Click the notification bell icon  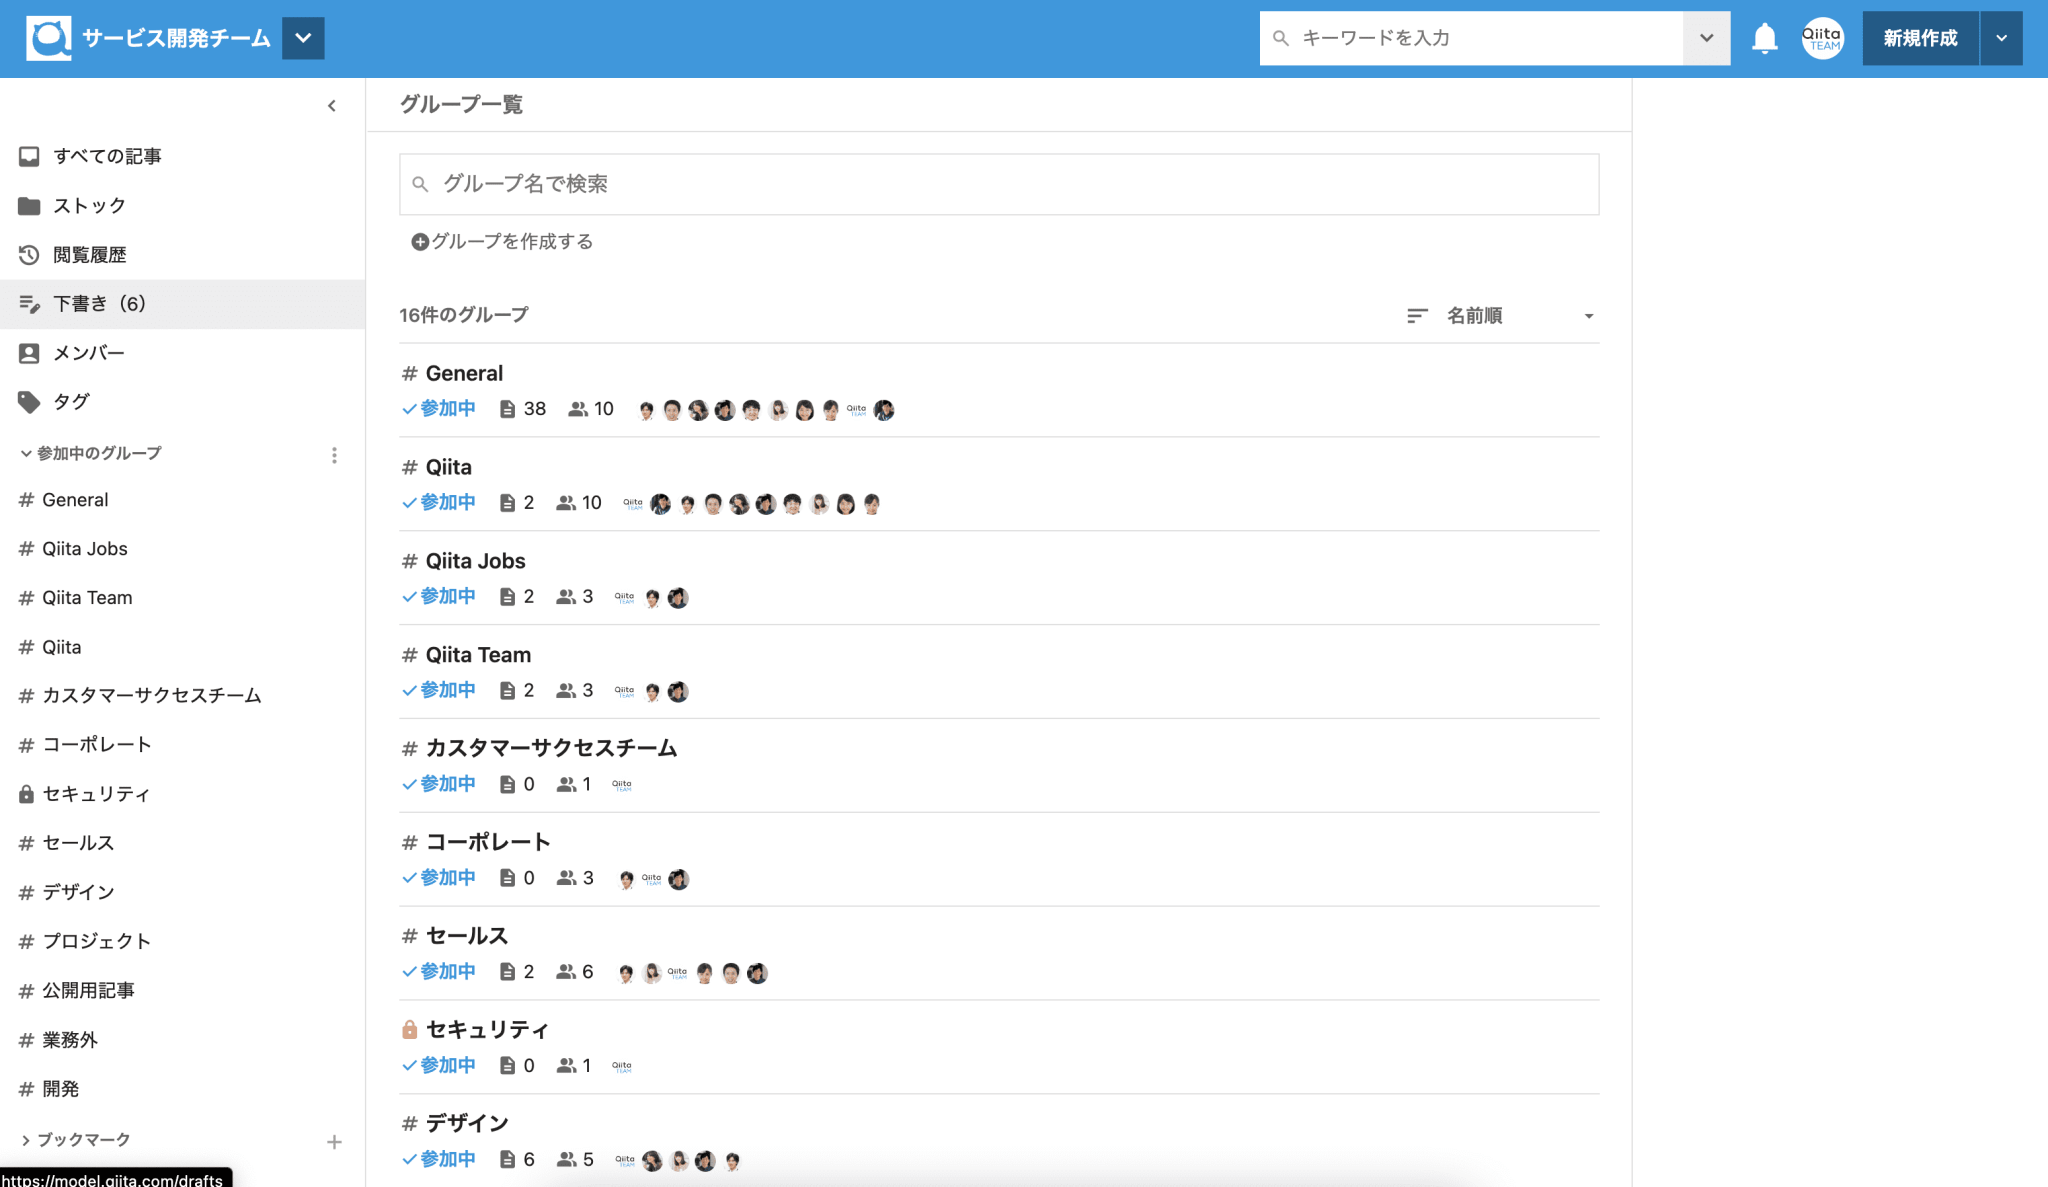point(1764,38)
